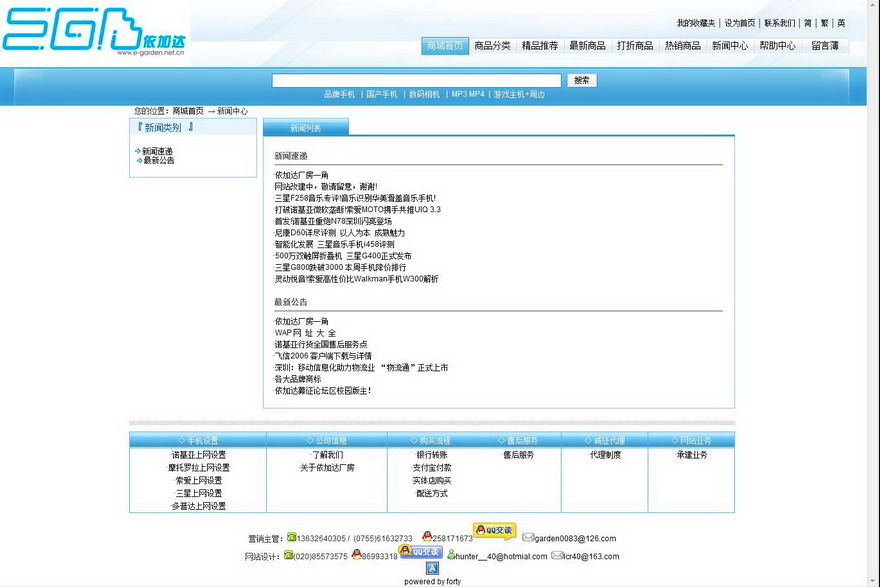Open the 三星G400正式发布 article
The width and height of the screenshot is (880, 587).
pyautogui.click(x=343, y=256)
